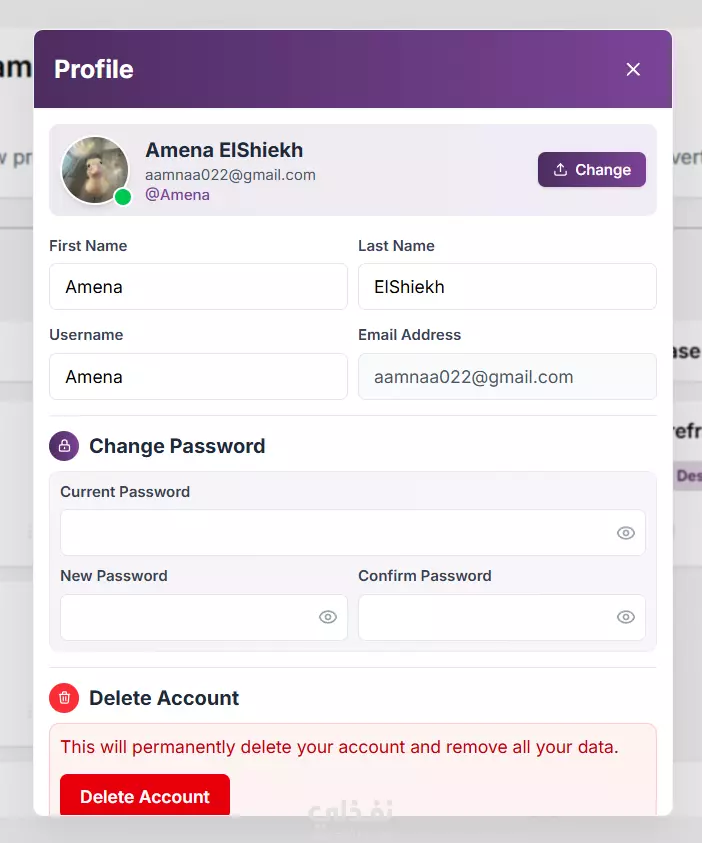This screenshot has width=702, height=843.
Task: Show the Current Password with eye icon
Action: click(626, 533)
